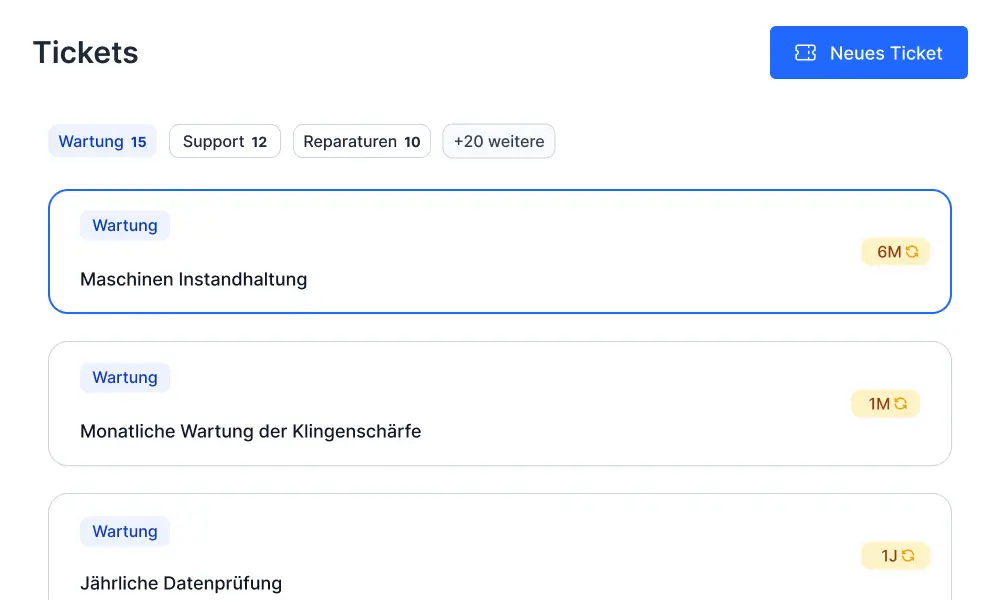Screen dimensions: 1000x600
Task: Open the Jährliche Datenprüfung ticket
Action: coord(181,583)
